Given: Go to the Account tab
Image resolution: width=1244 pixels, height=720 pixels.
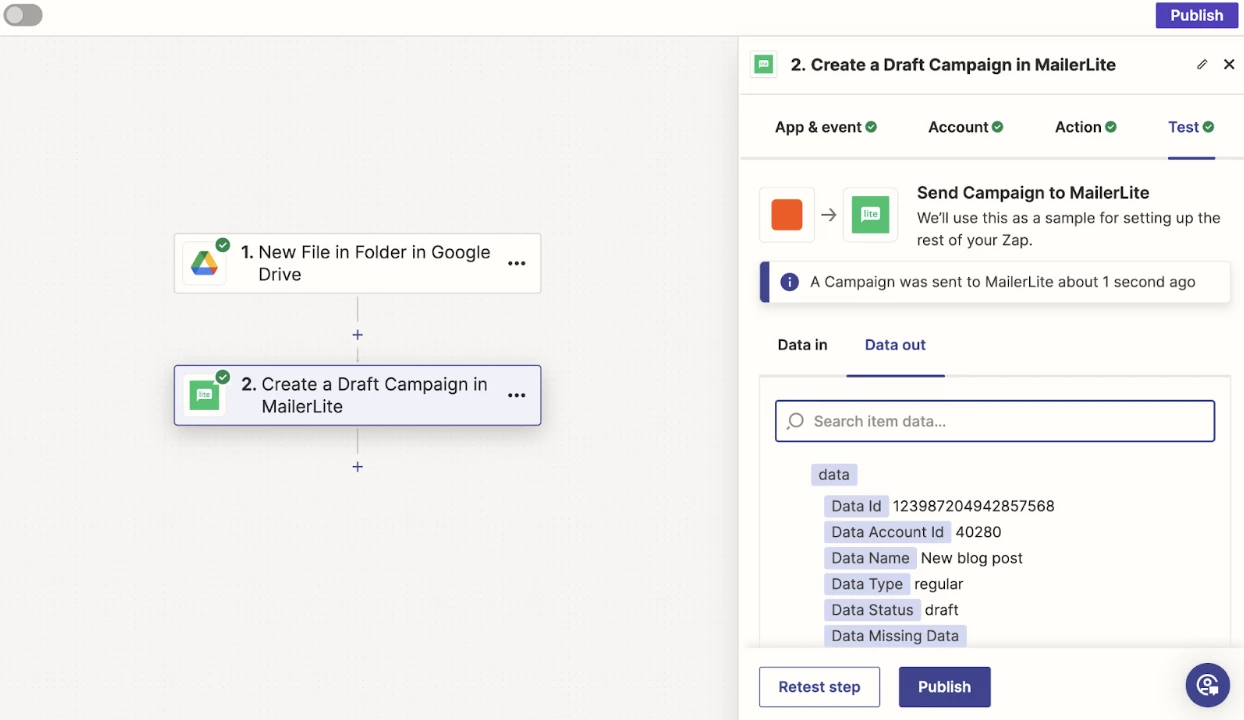Looking at the screenshot, I should point(965,127).
